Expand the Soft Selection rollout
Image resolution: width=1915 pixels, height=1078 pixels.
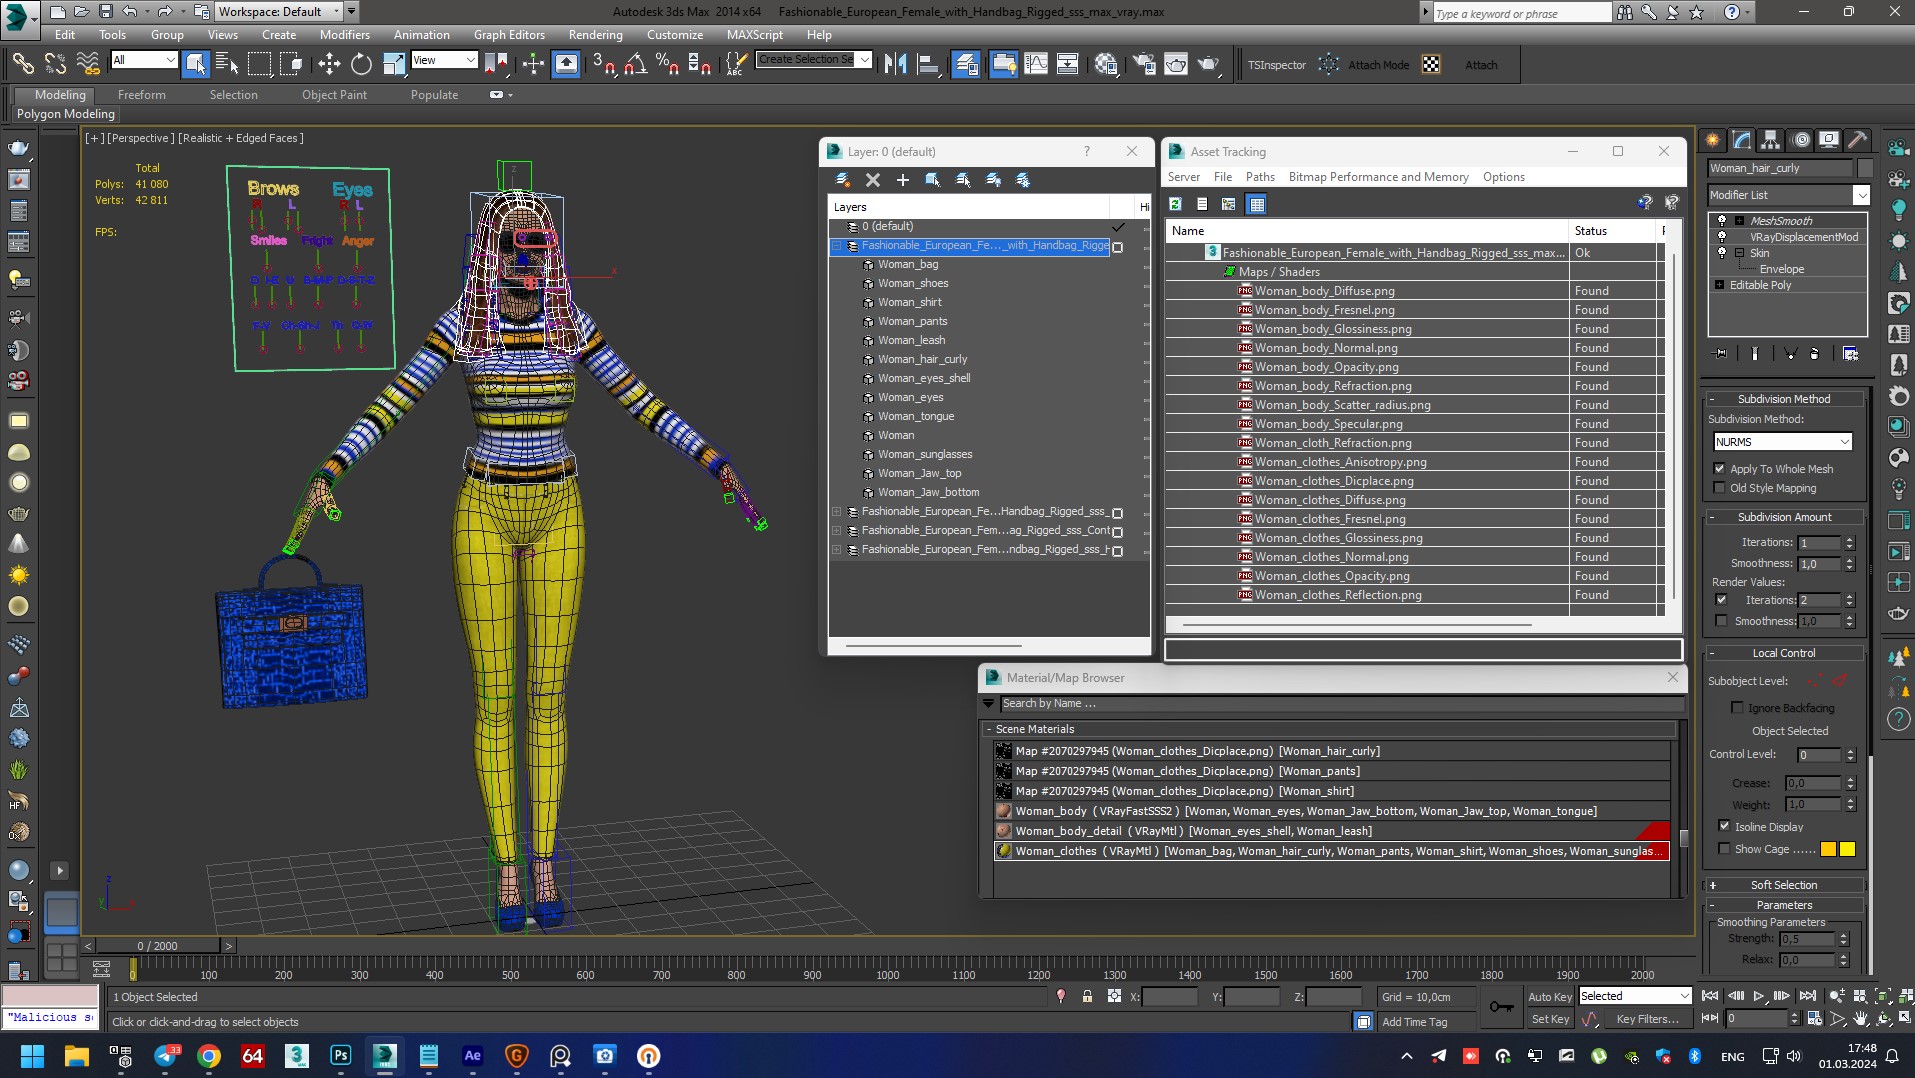tap(1784, 885)
